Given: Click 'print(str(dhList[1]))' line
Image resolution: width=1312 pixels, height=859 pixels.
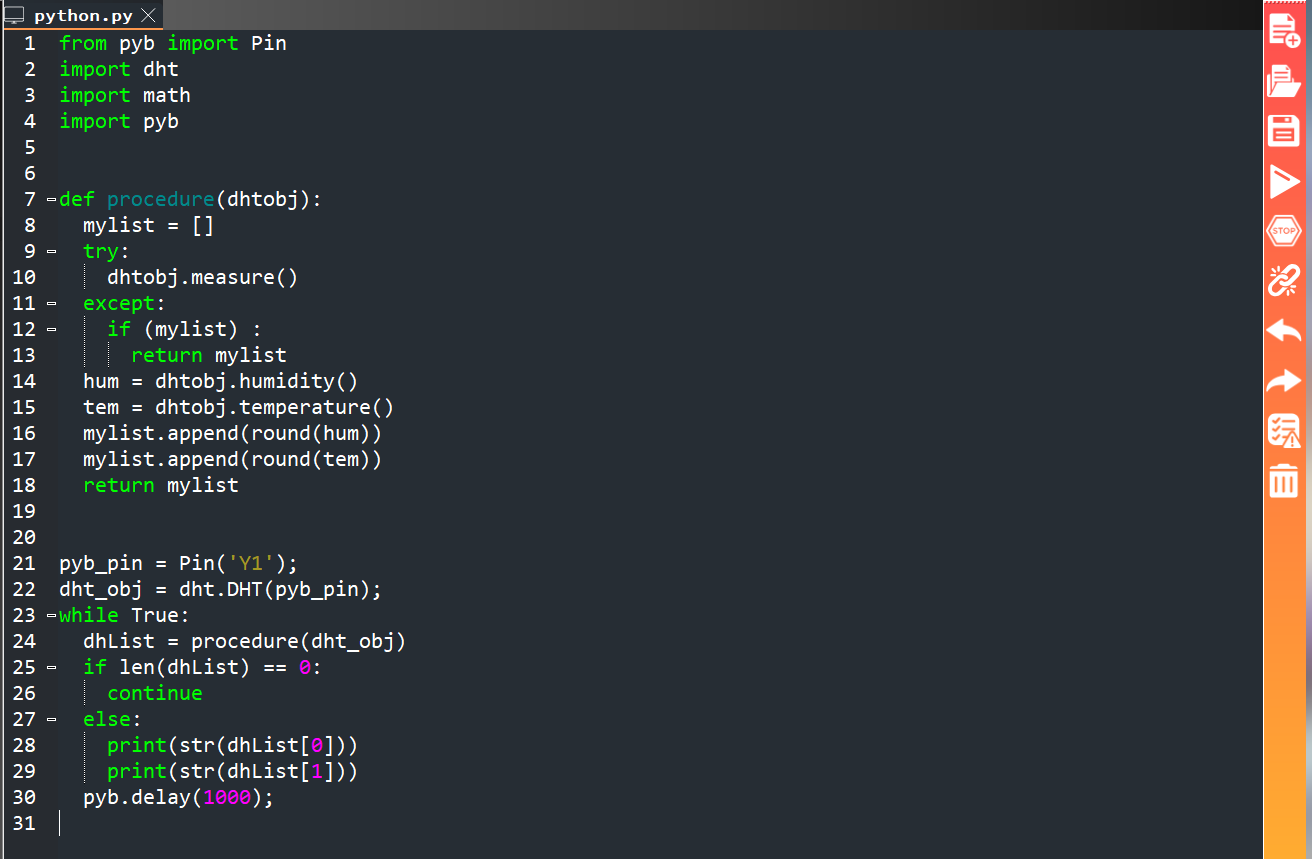Looking at the screenshot, I should click(x=233, y=771).
